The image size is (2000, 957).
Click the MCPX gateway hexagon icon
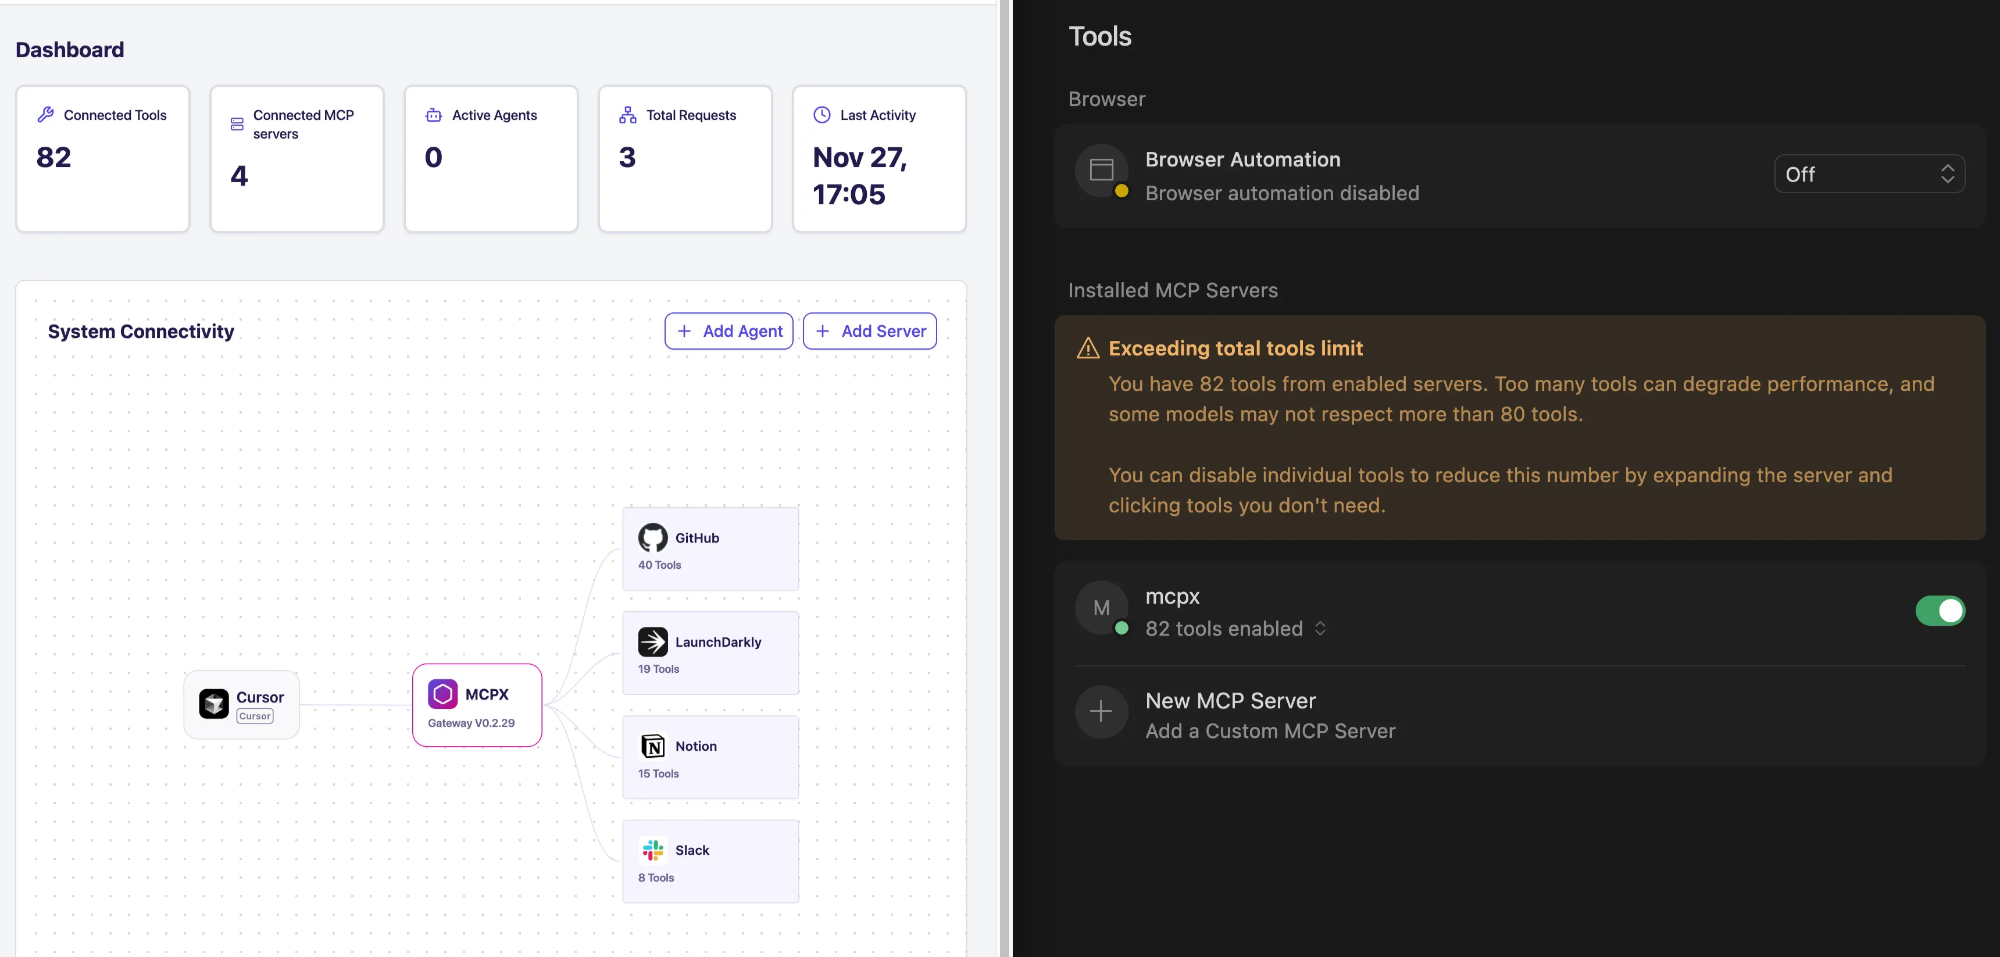point(443,694)
